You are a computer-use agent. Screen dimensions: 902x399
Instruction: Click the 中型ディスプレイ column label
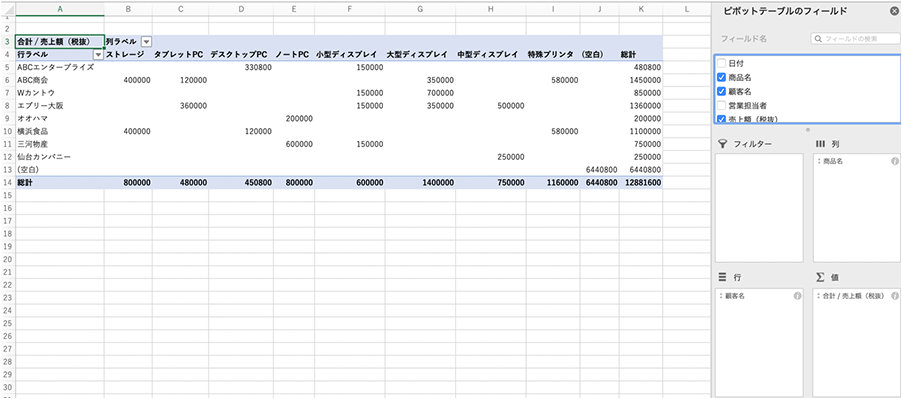pyautogui.click(x=488, y=55)
